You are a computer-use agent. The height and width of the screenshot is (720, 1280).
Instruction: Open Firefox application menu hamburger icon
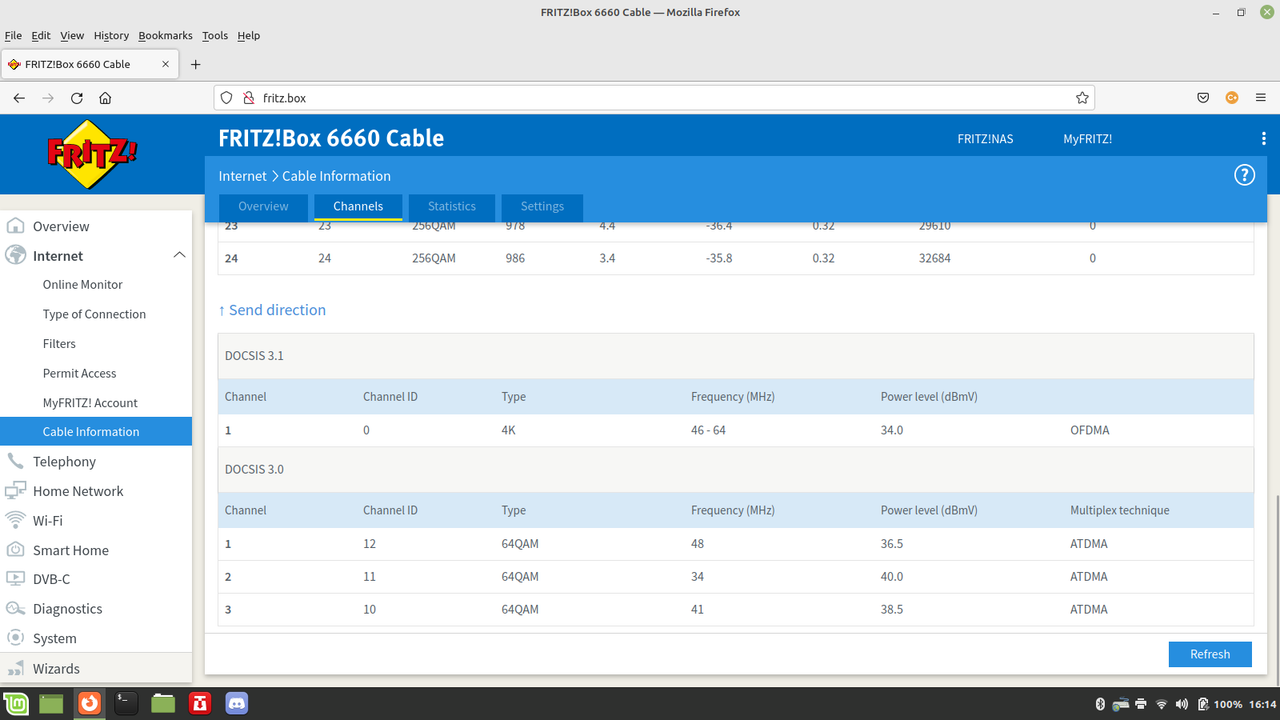tap(1260, 98)
